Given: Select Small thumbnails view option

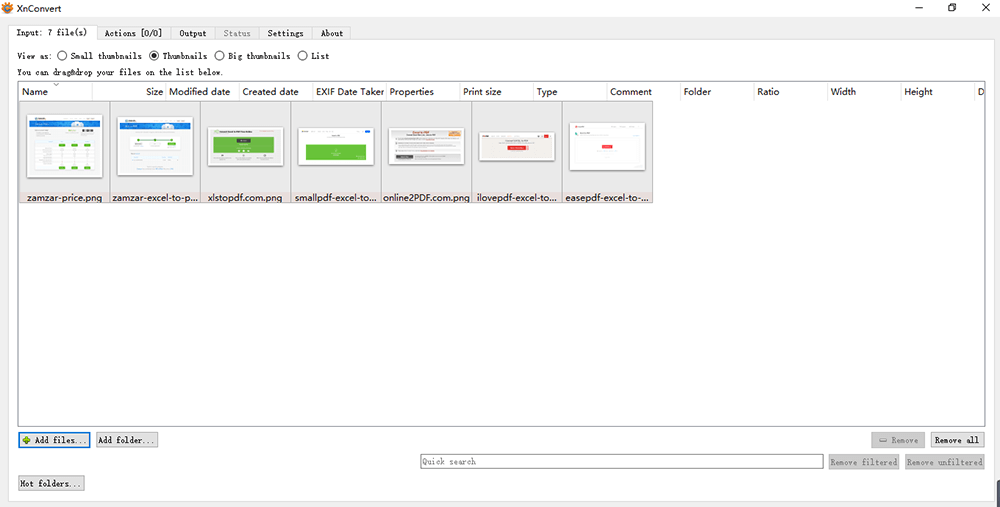Looking at the screenshot, I should coord(63,56).
